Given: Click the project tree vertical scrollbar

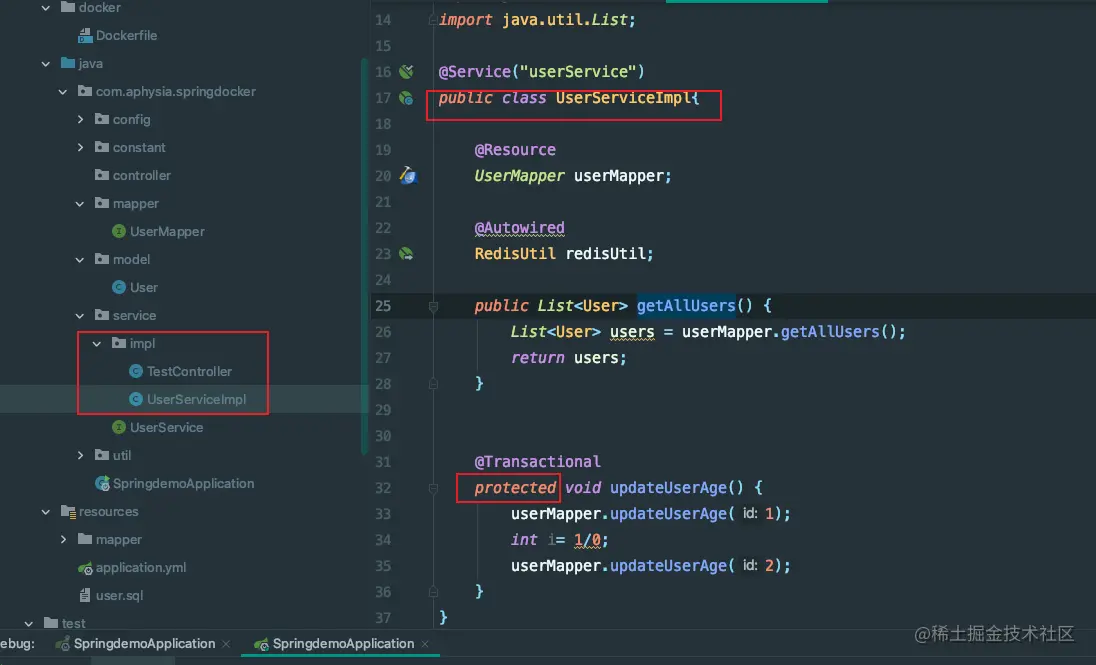Looking at the screenshot, I should click(363, 255).
